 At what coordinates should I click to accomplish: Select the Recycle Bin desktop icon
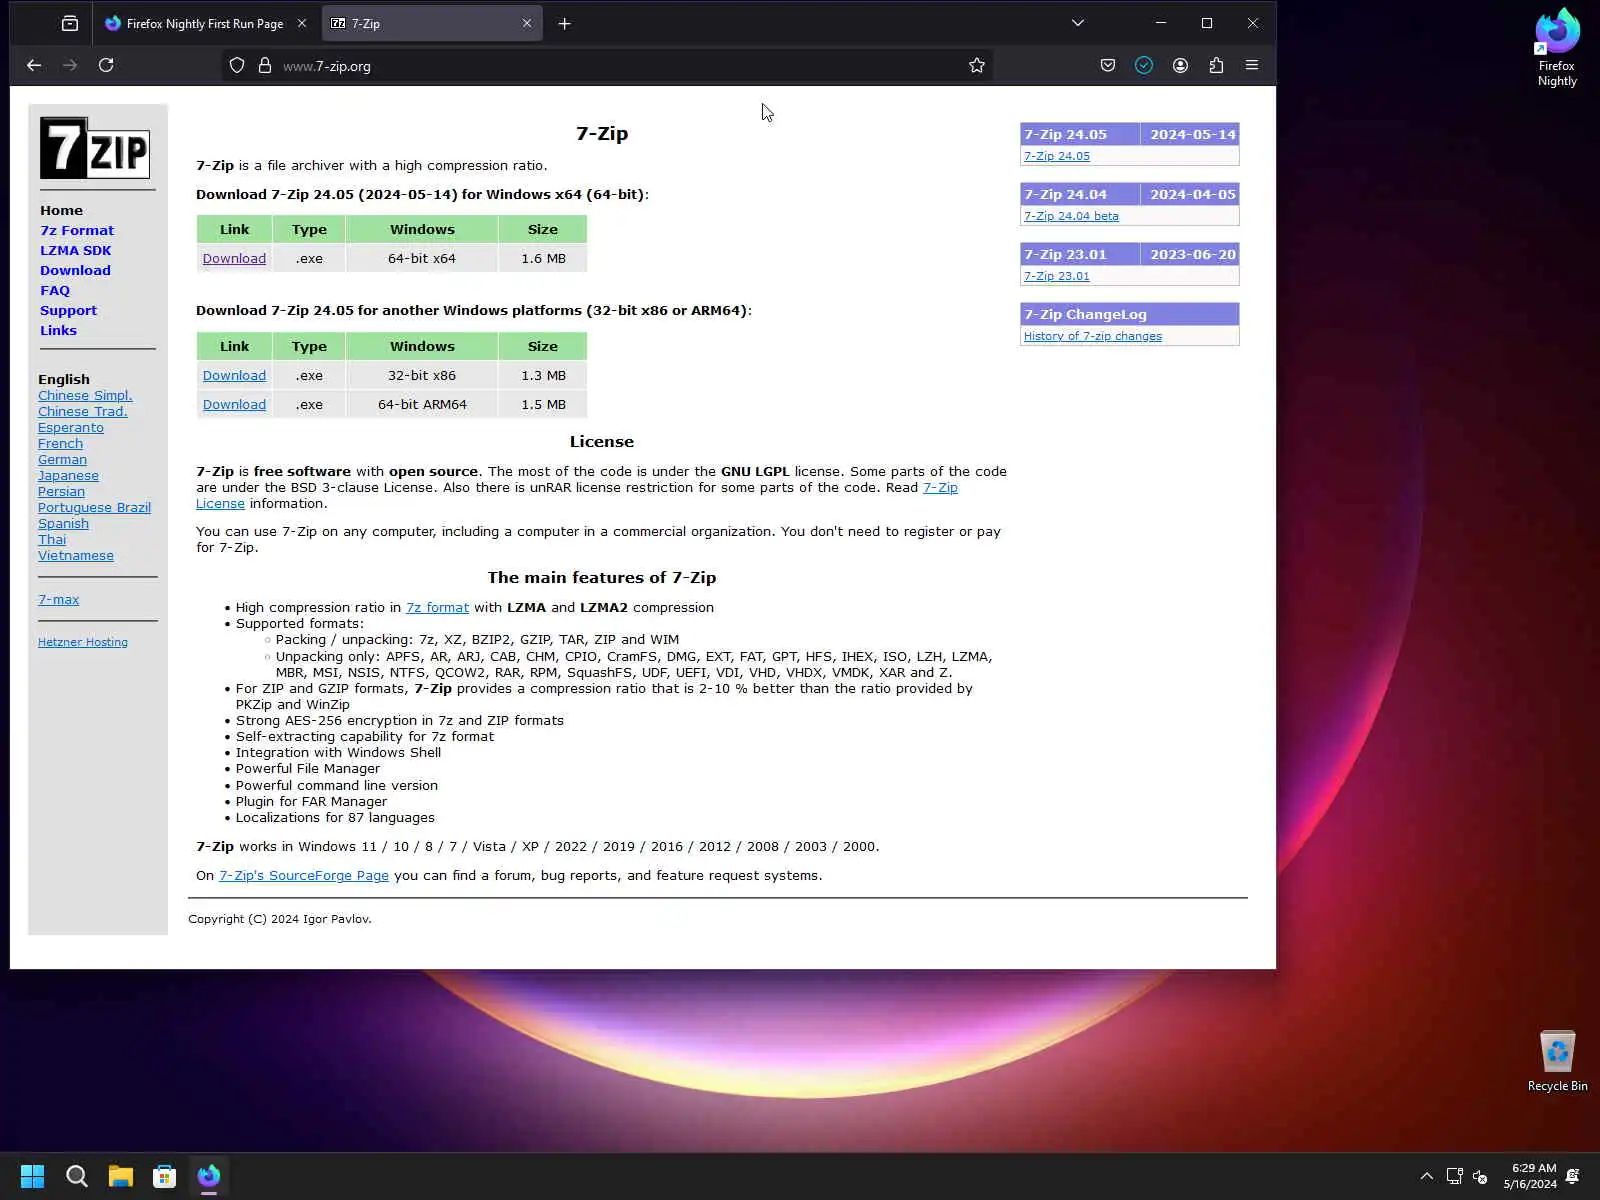pos(1557,1061)
